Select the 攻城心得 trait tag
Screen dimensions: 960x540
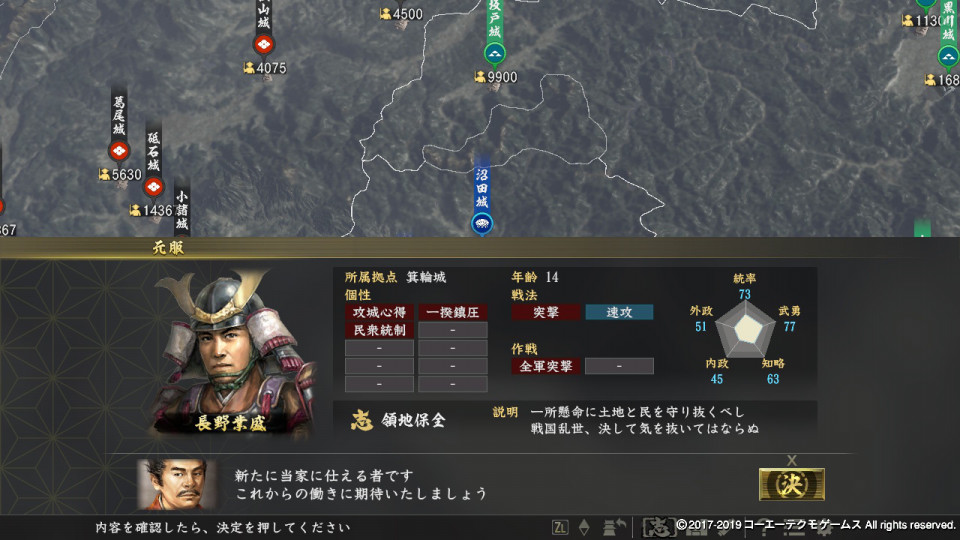[379, 312]
